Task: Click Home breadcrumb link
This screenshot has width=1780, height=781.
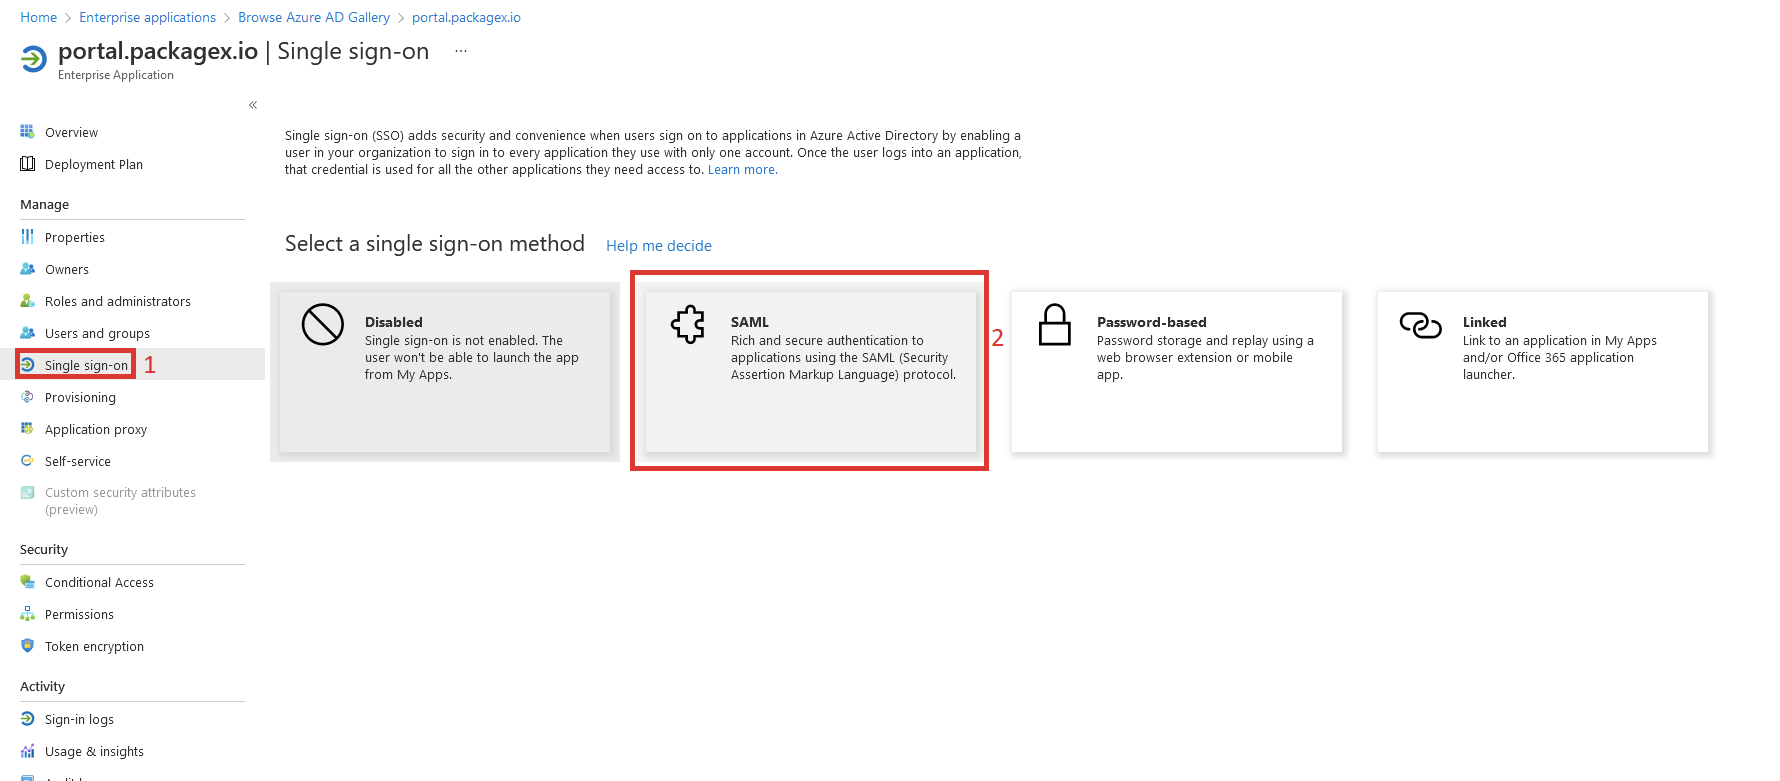Action: click(38, 17)
